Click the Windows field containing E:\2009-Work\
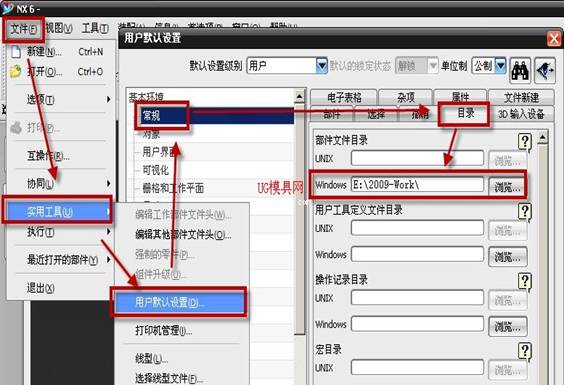The height and width of the screenshot is (385, 564). (x=417, y=185)
